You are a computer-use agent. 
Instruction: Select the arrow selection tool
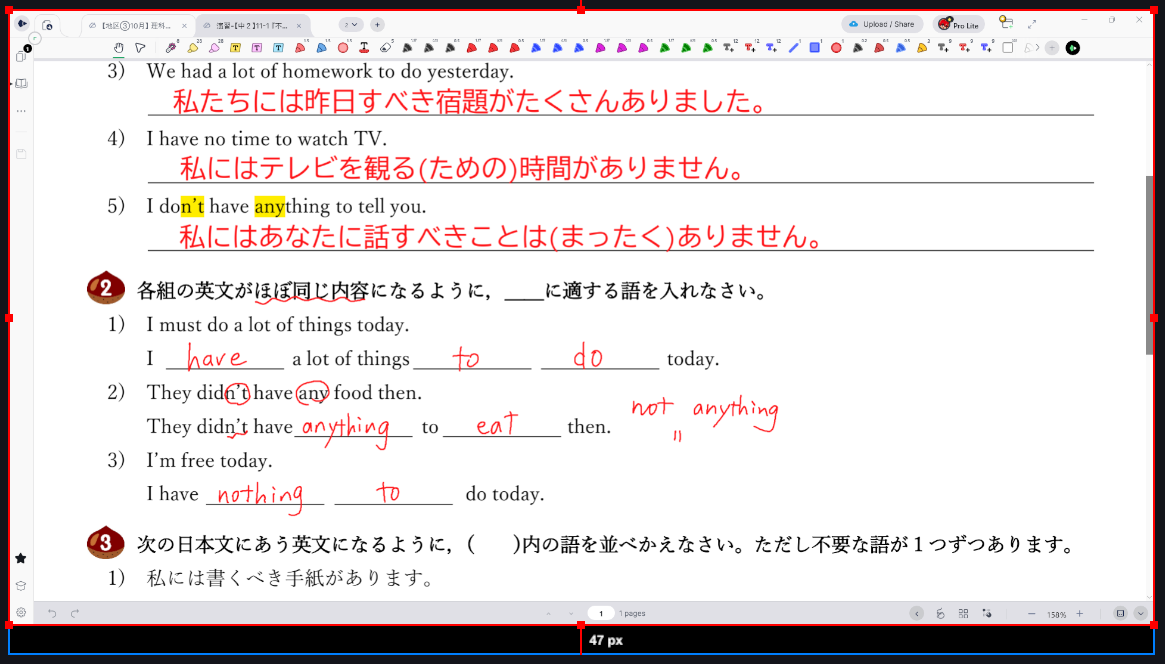(x=140, y=47)
